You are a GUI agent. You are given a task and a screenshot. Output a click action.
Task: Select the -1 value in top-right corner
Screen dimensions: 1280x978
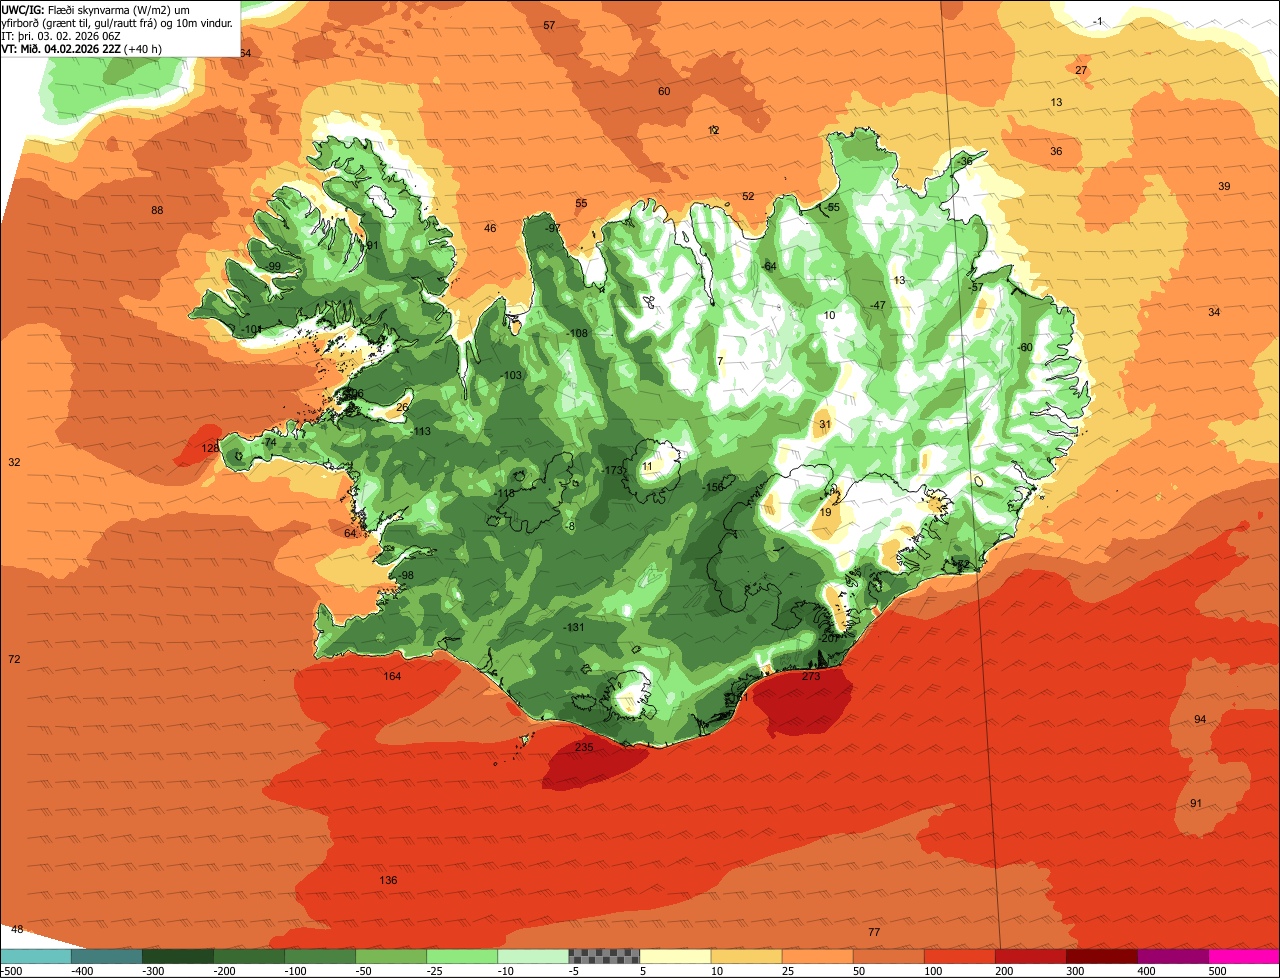point(1097,21)
